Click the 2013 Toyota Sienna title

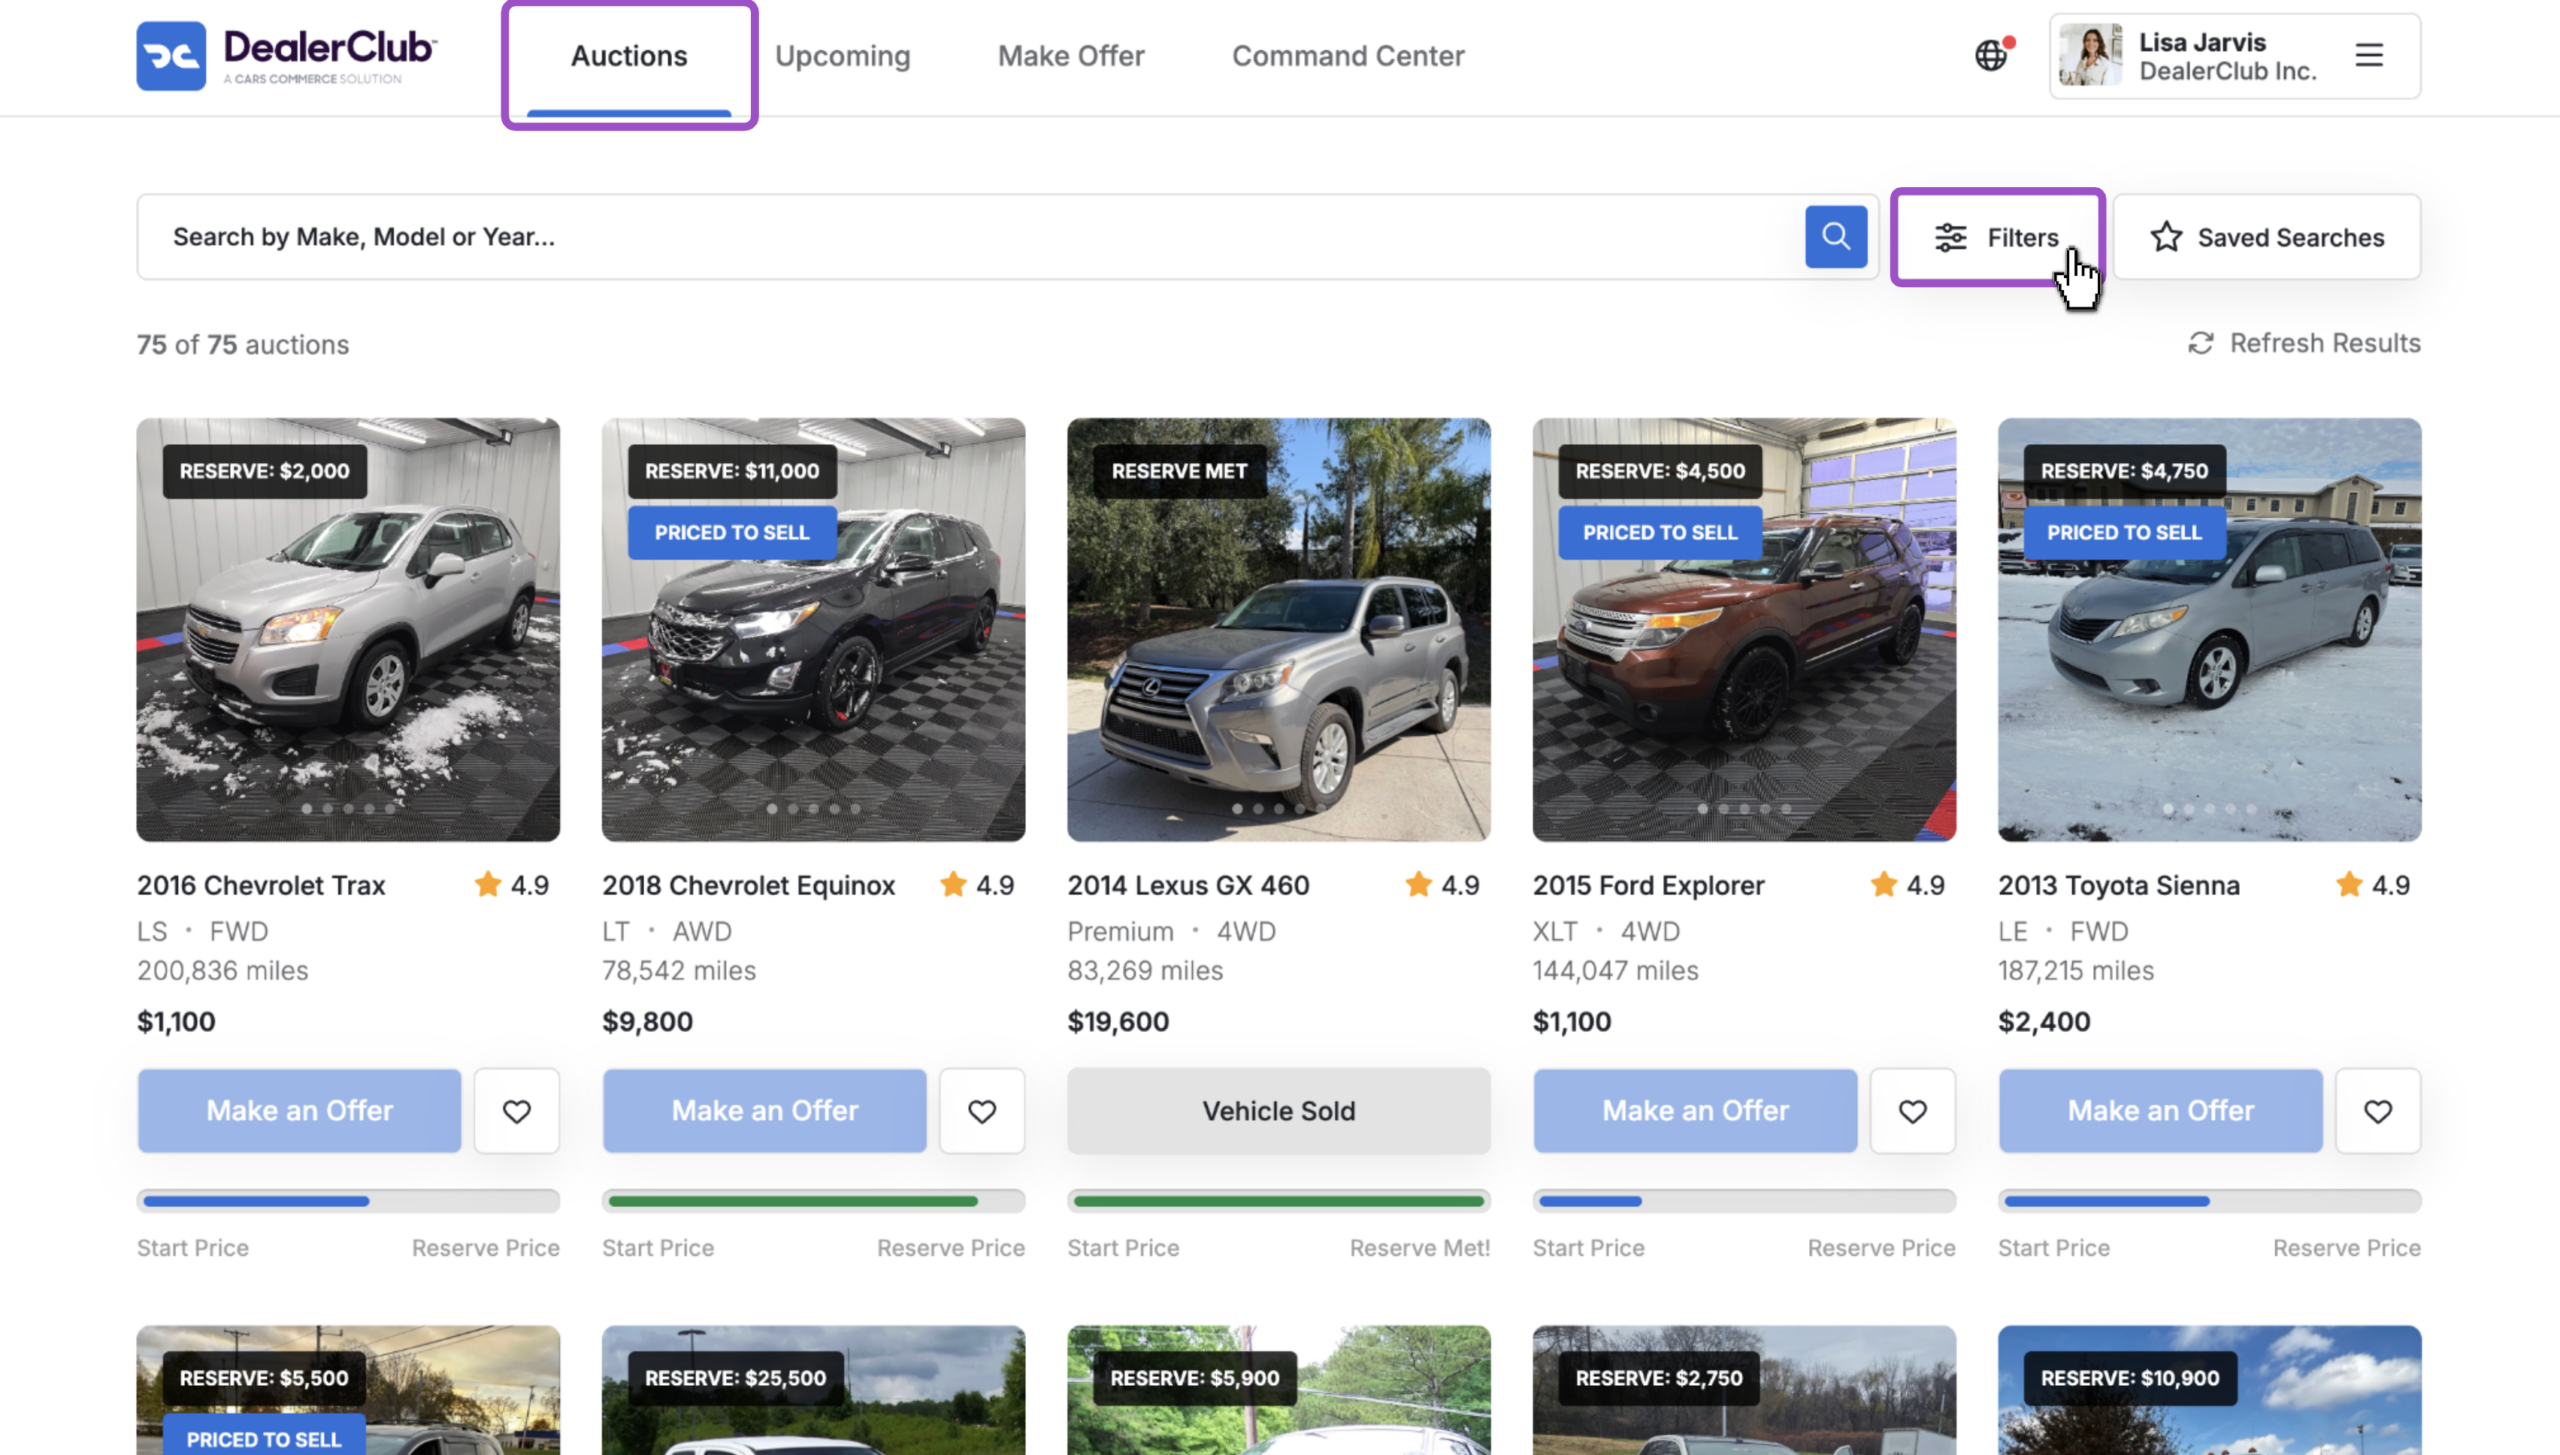[2118, 885]
